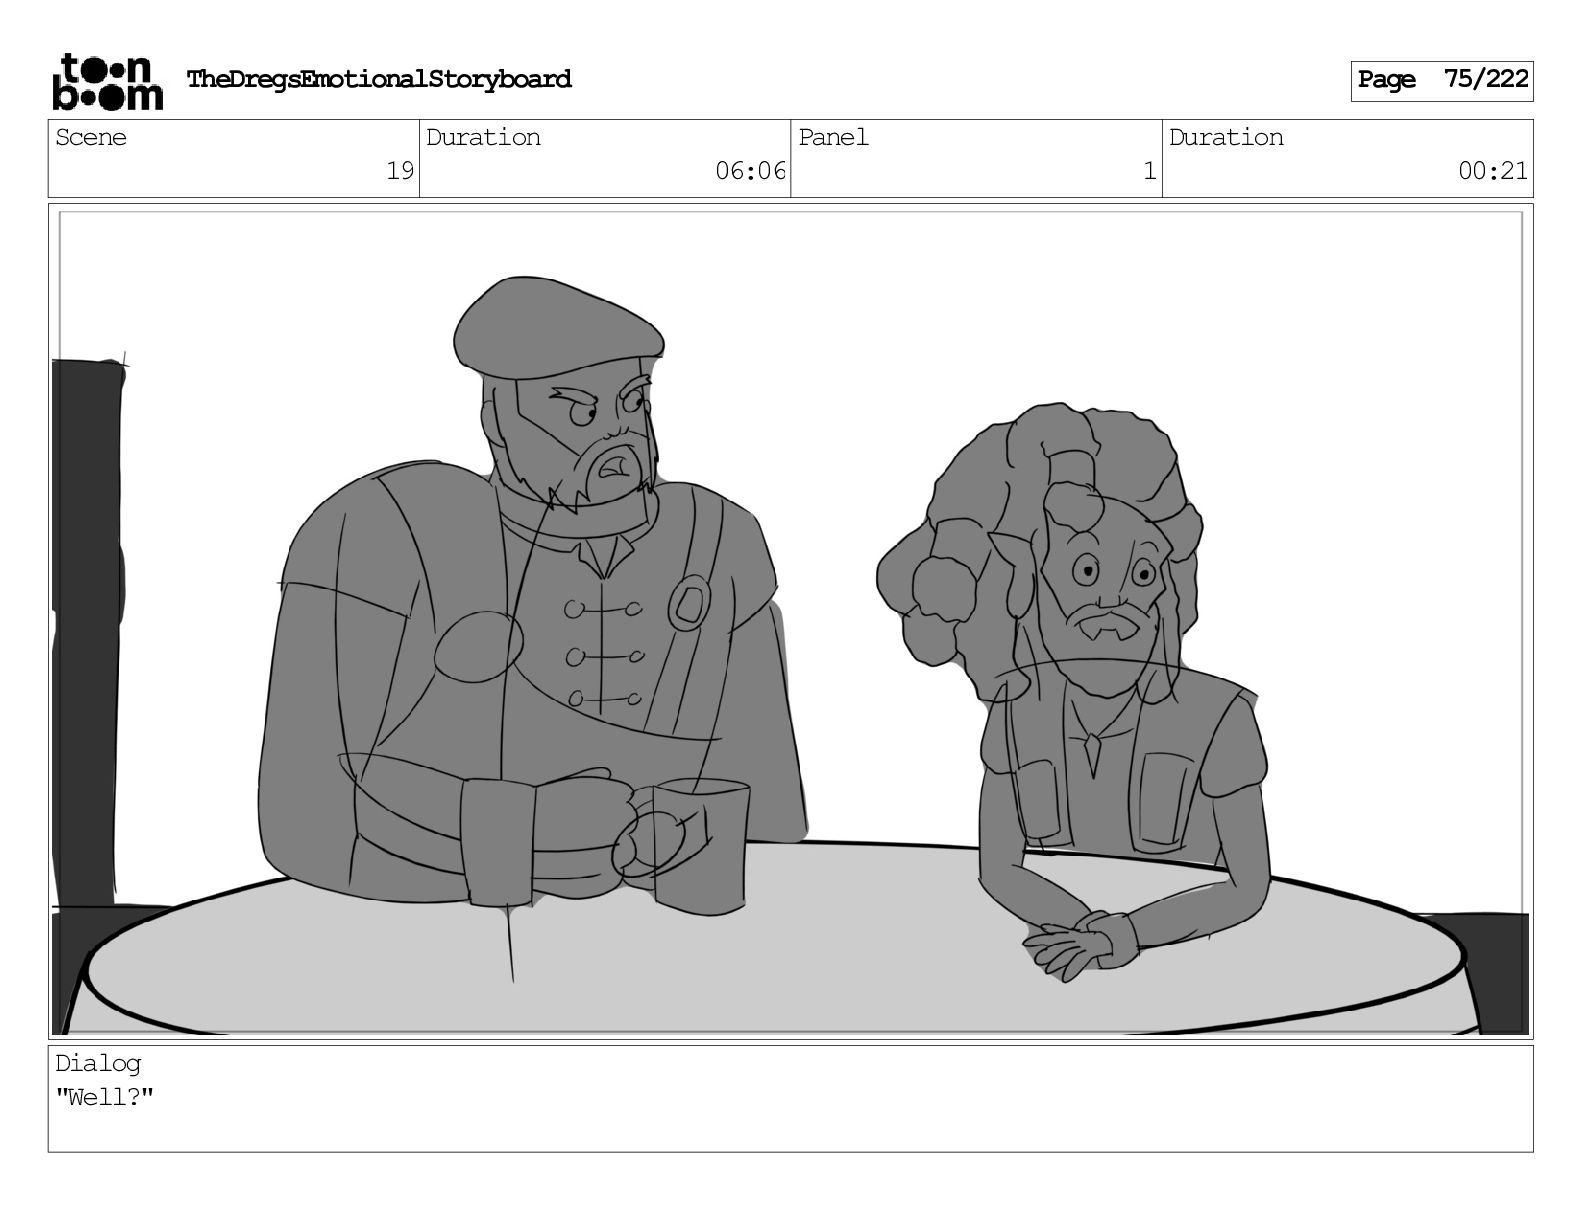Select the dialog text "Well?"
Viewport: 1584px width, 1224px height.
(x=105, y=1097)
